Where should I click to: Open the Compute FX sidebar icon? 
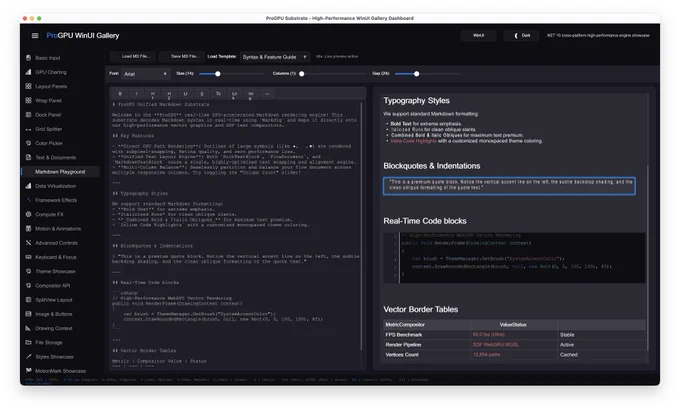point(28,214)
